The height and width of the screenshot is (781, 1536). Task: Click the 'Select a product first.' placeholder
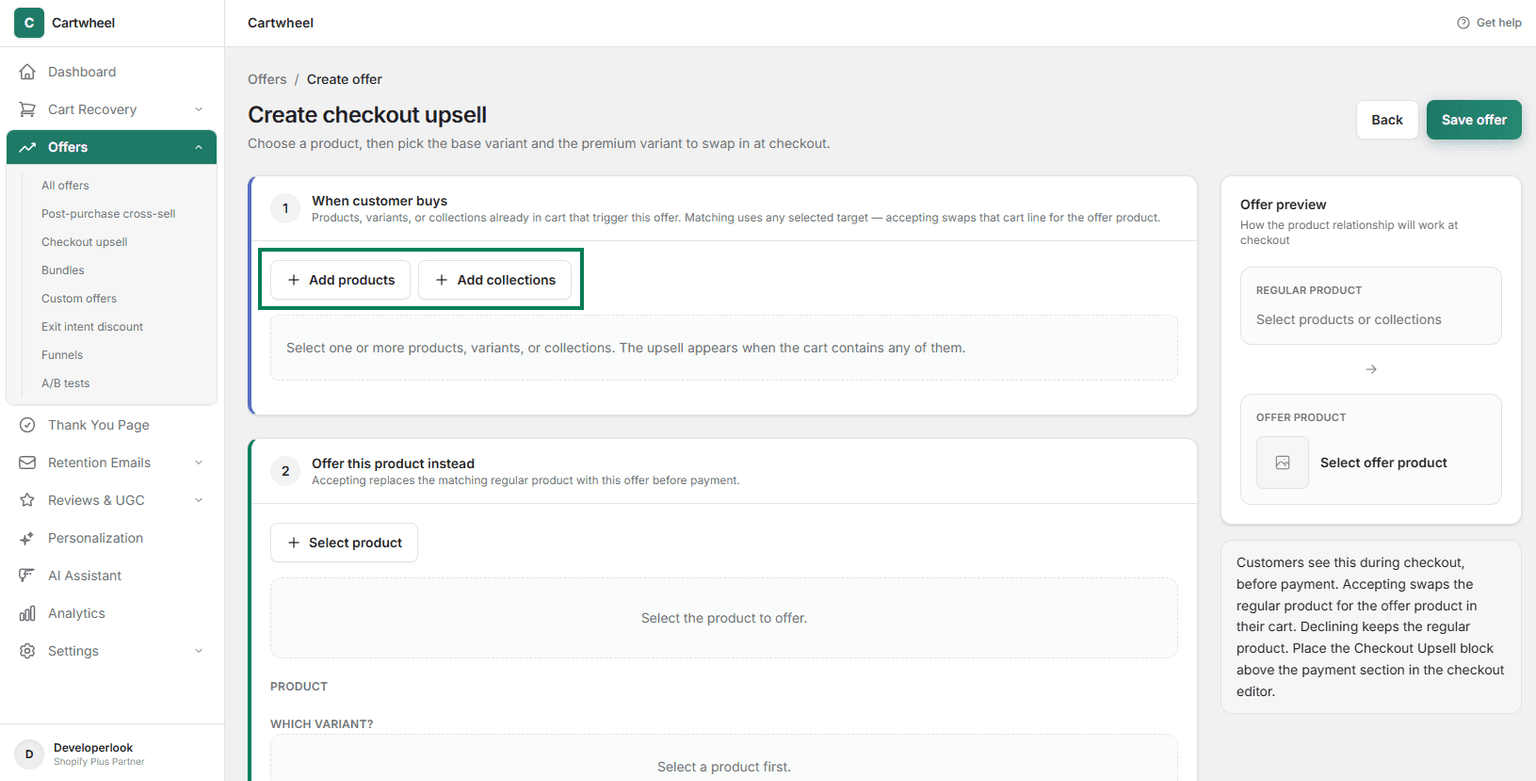click(x=724, y=767)
